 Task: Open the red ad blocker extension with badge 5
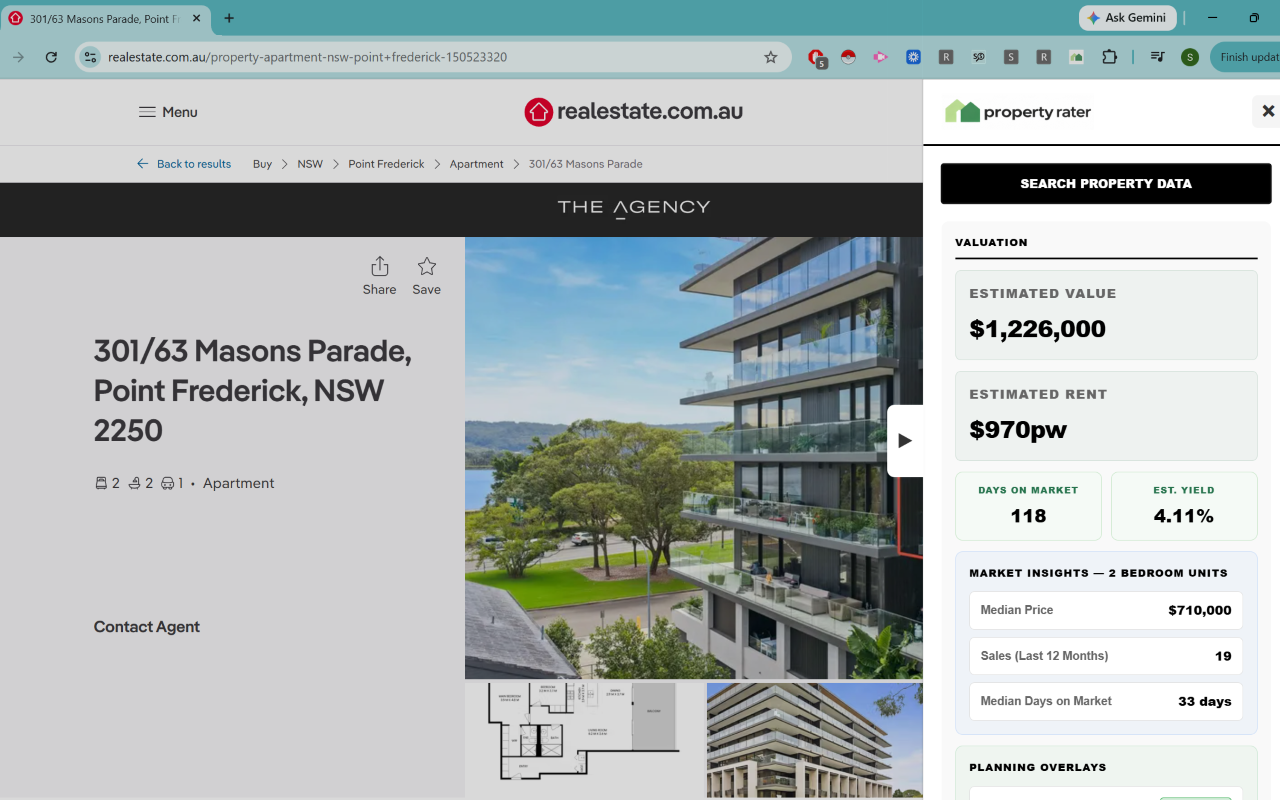click(816, 58)
